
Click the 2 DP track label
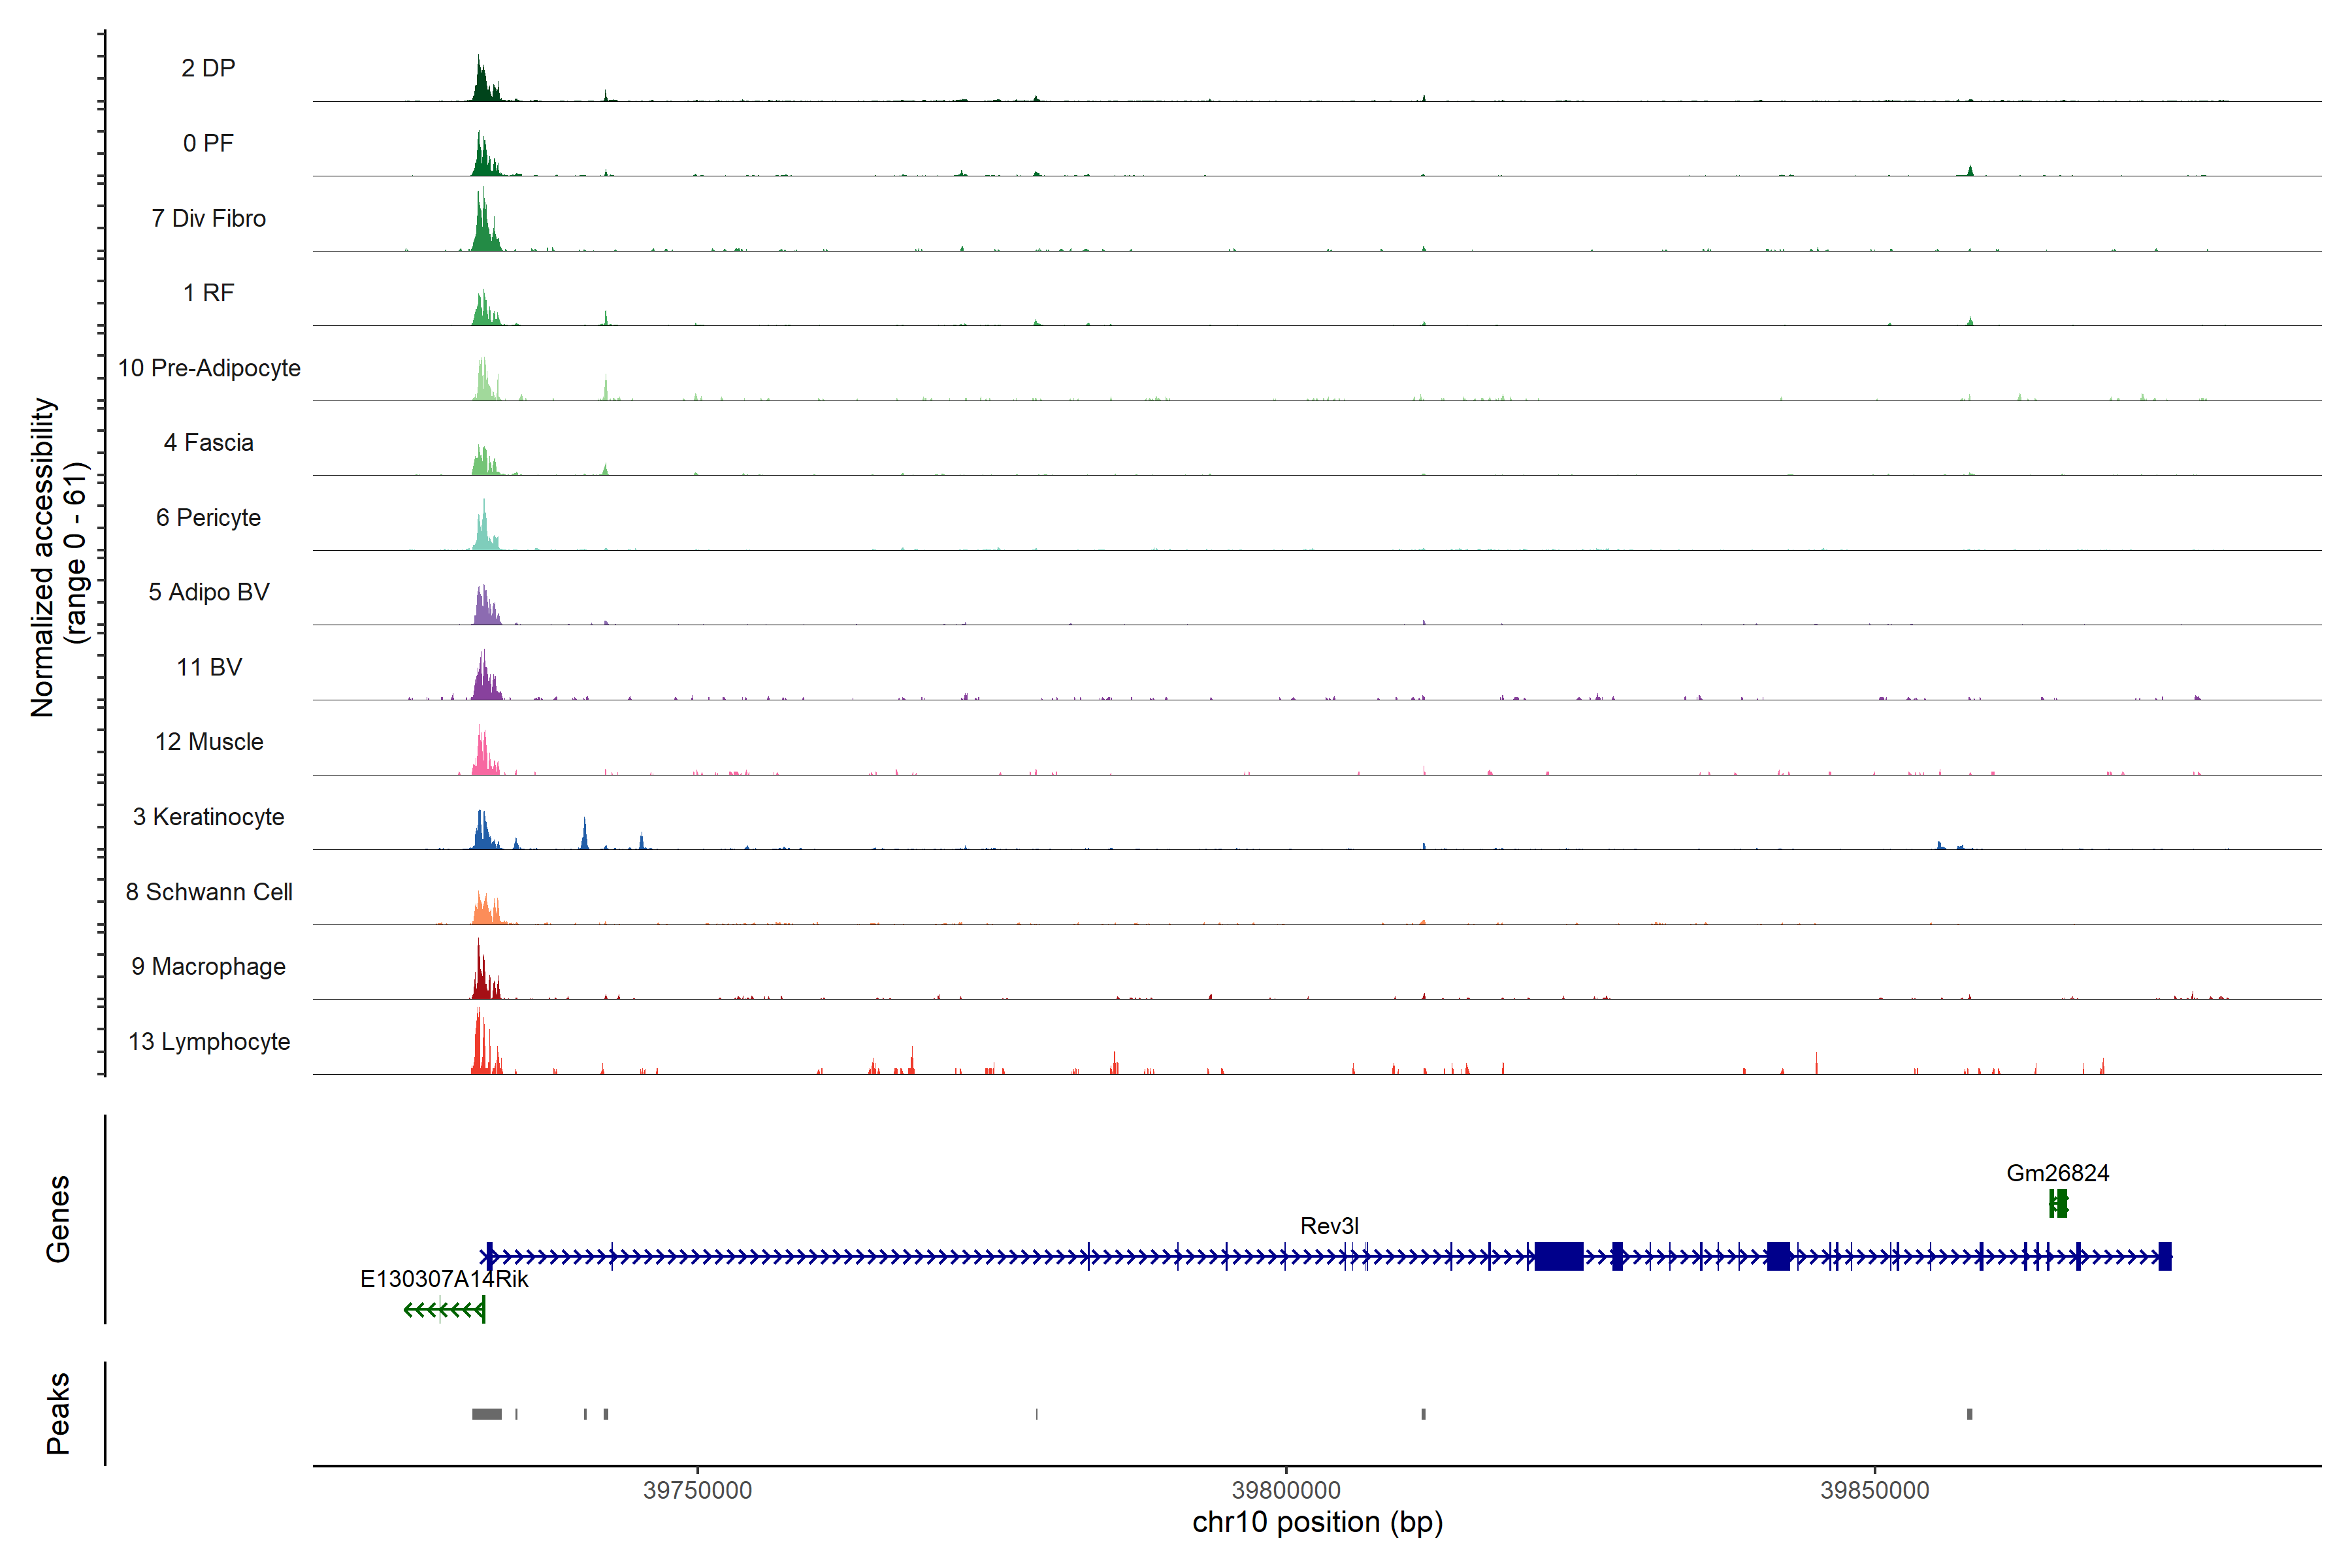click(x=208, y=68)
